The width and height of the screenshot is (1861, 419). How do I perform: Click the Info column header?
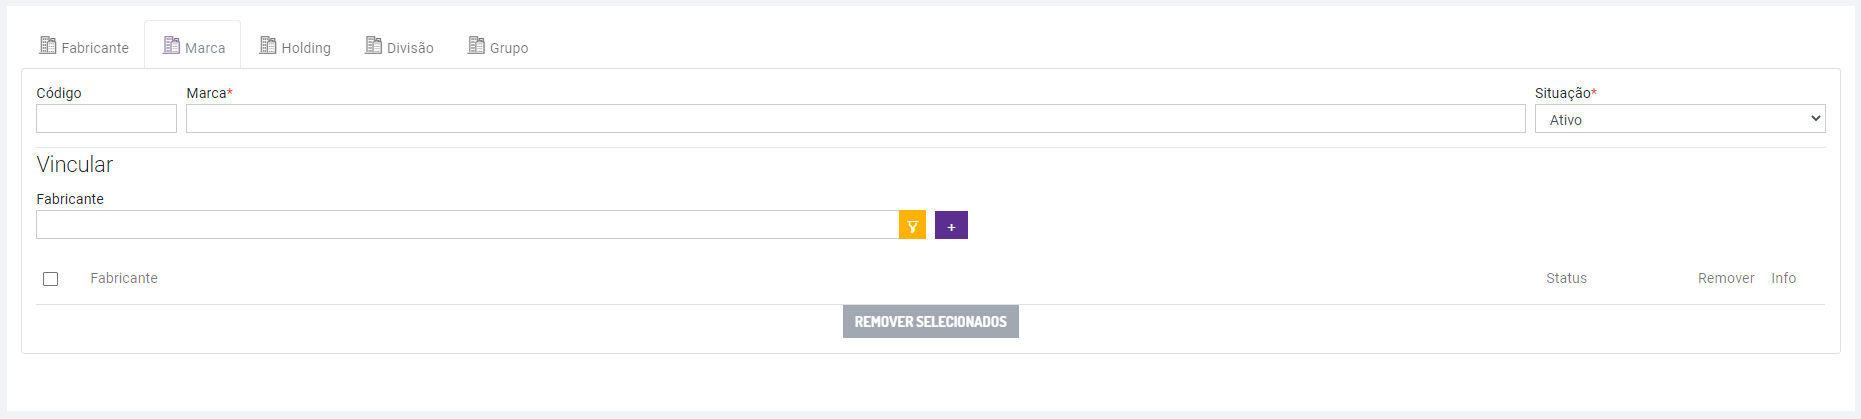pos(1783,278)
